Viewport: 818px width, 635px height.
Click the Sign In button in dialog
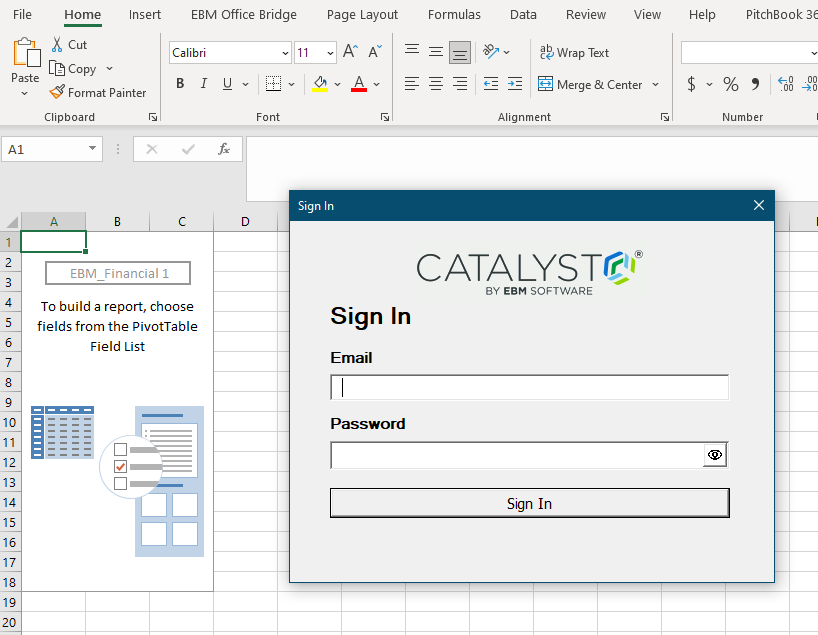[530, 503]
